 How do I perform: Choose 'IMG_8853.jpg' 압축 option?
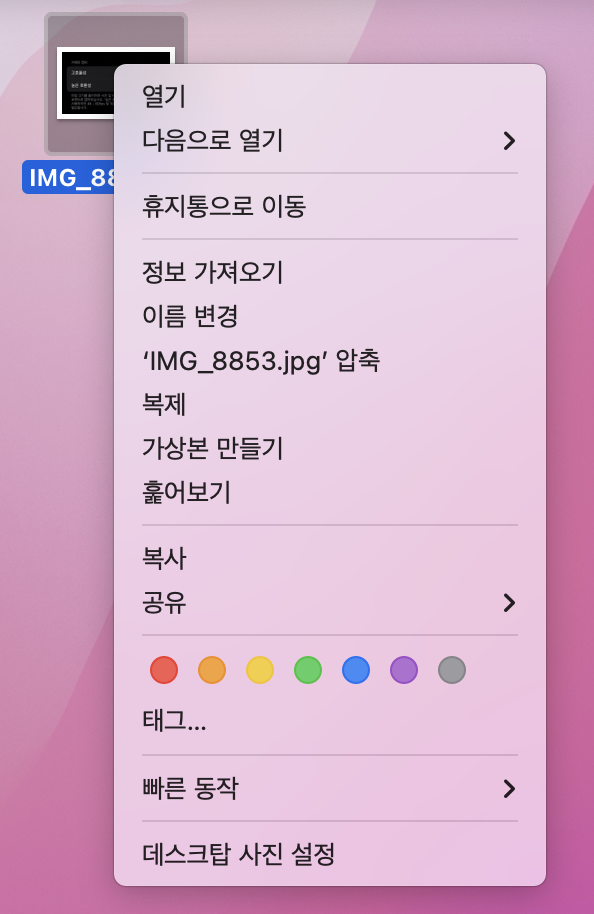click(330, 360)
